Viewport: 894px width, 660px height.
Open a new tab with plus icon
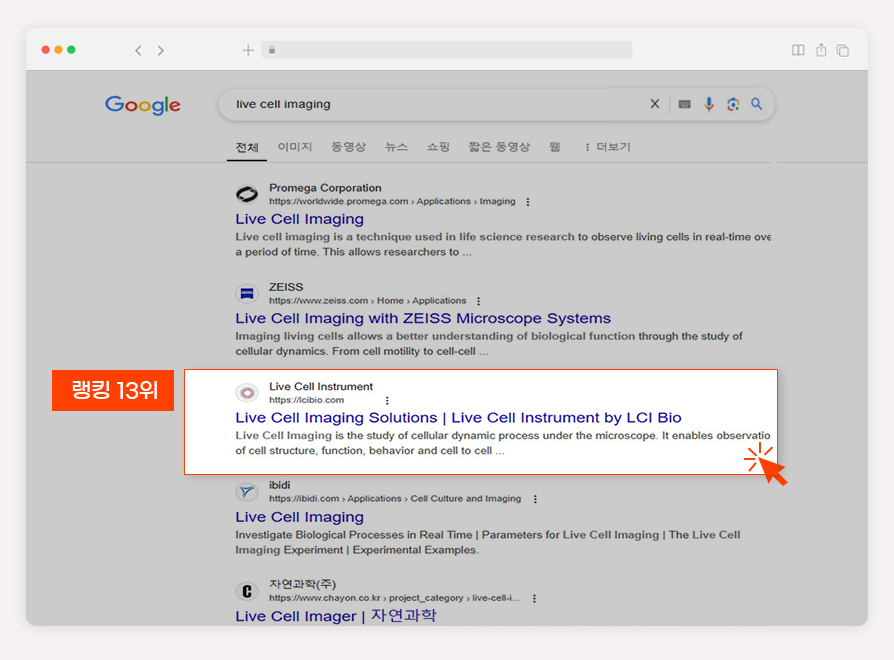pos(248,50)
